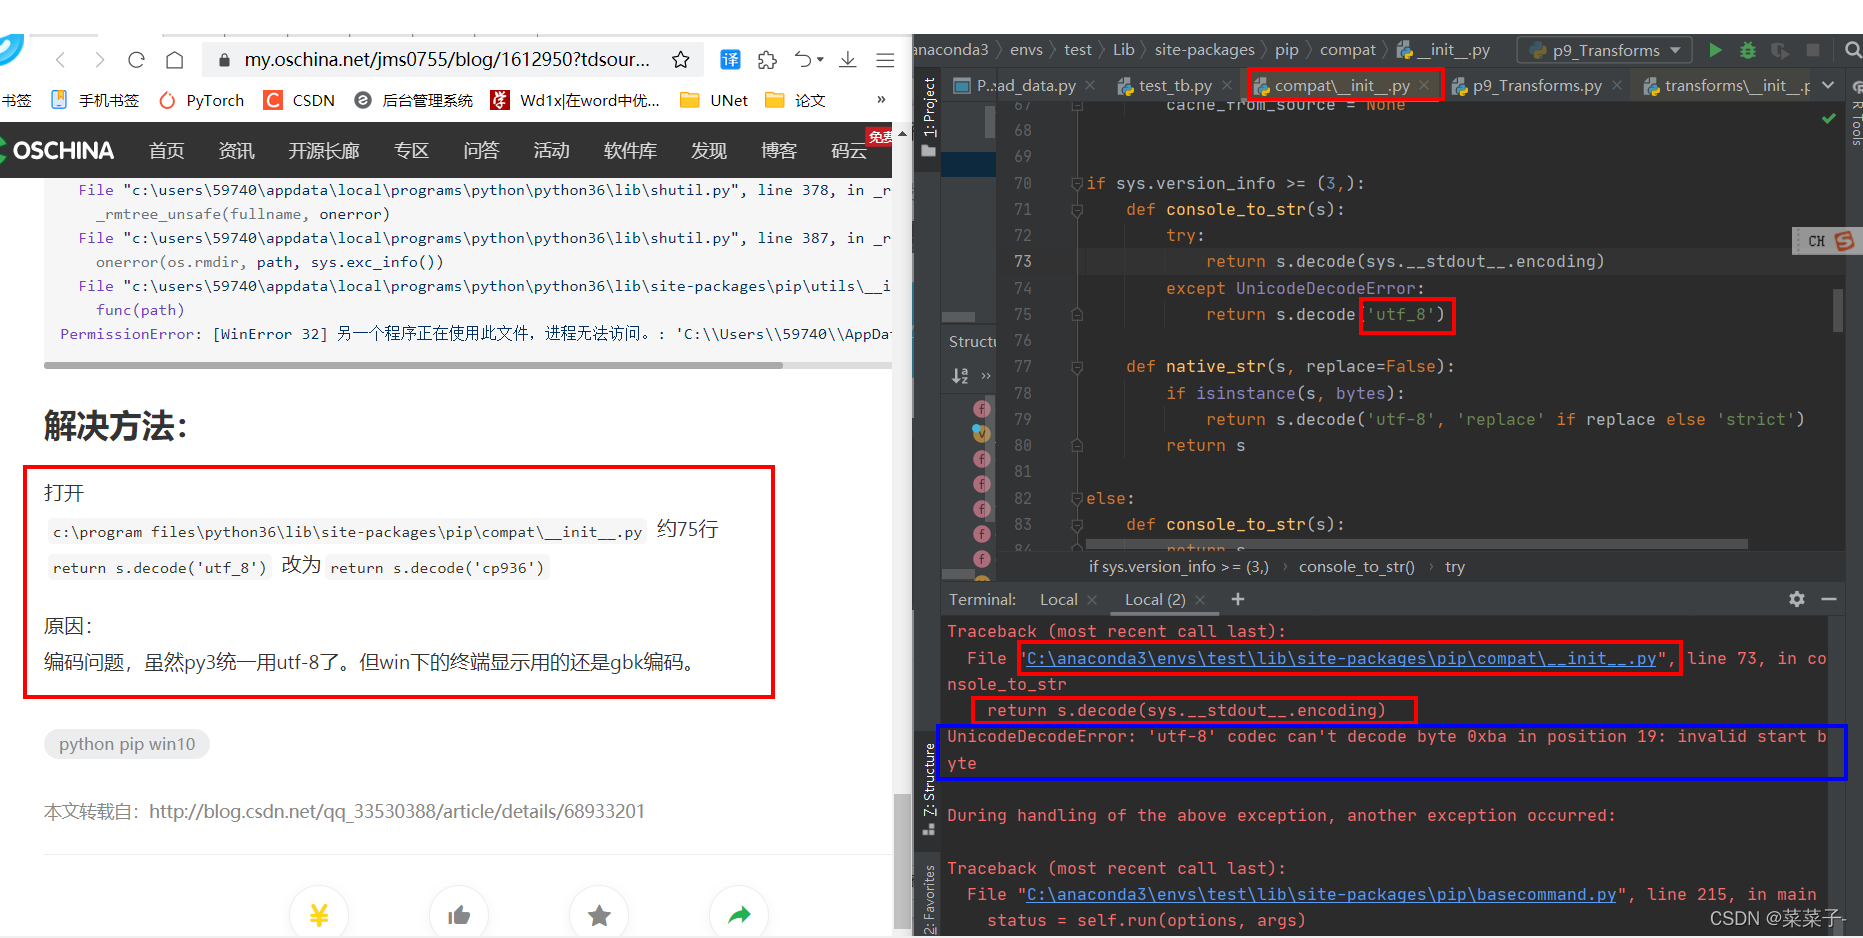Click the OSCHINA logo

[58, 150]
